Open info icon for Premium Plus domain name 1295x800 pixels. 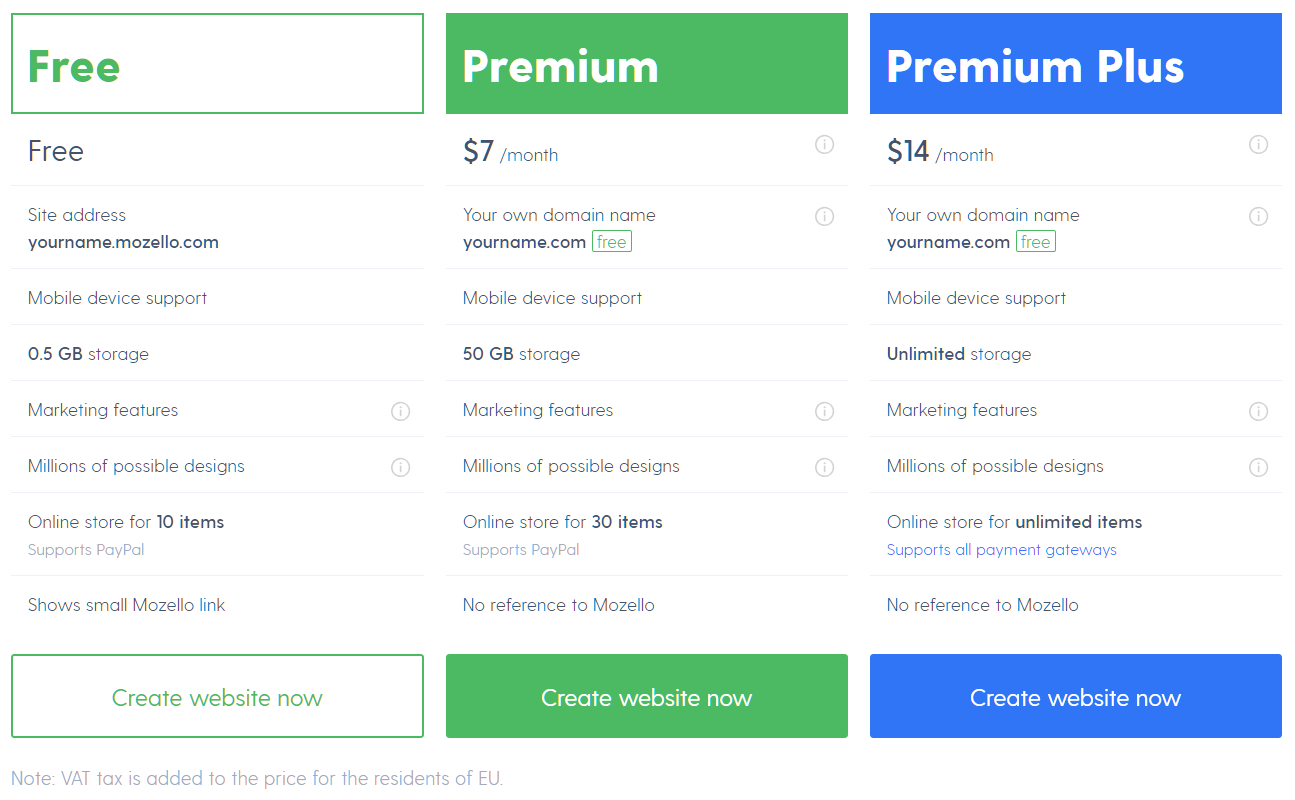click(x=1258, y=216)
